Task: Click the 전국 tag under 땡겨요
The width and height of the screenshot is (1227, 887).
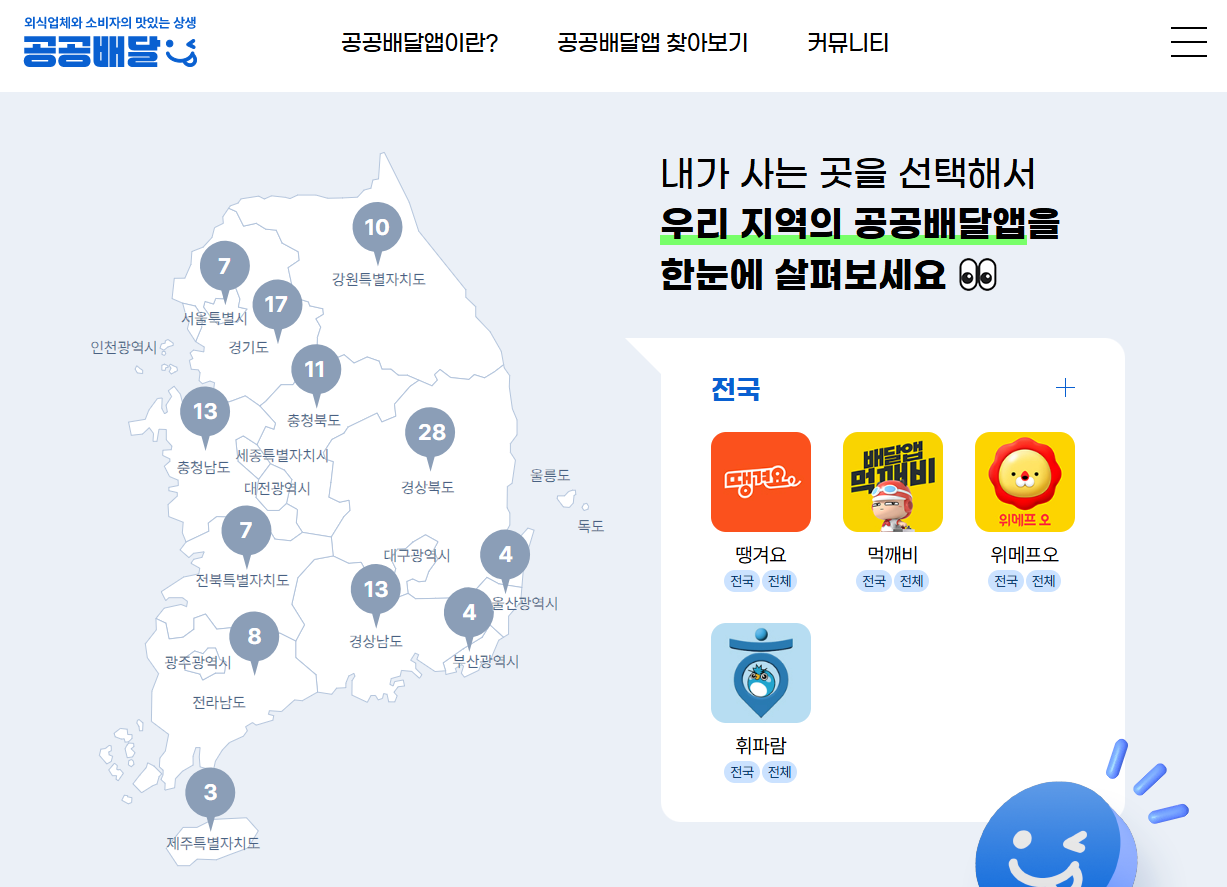Action: pos(742,581)
